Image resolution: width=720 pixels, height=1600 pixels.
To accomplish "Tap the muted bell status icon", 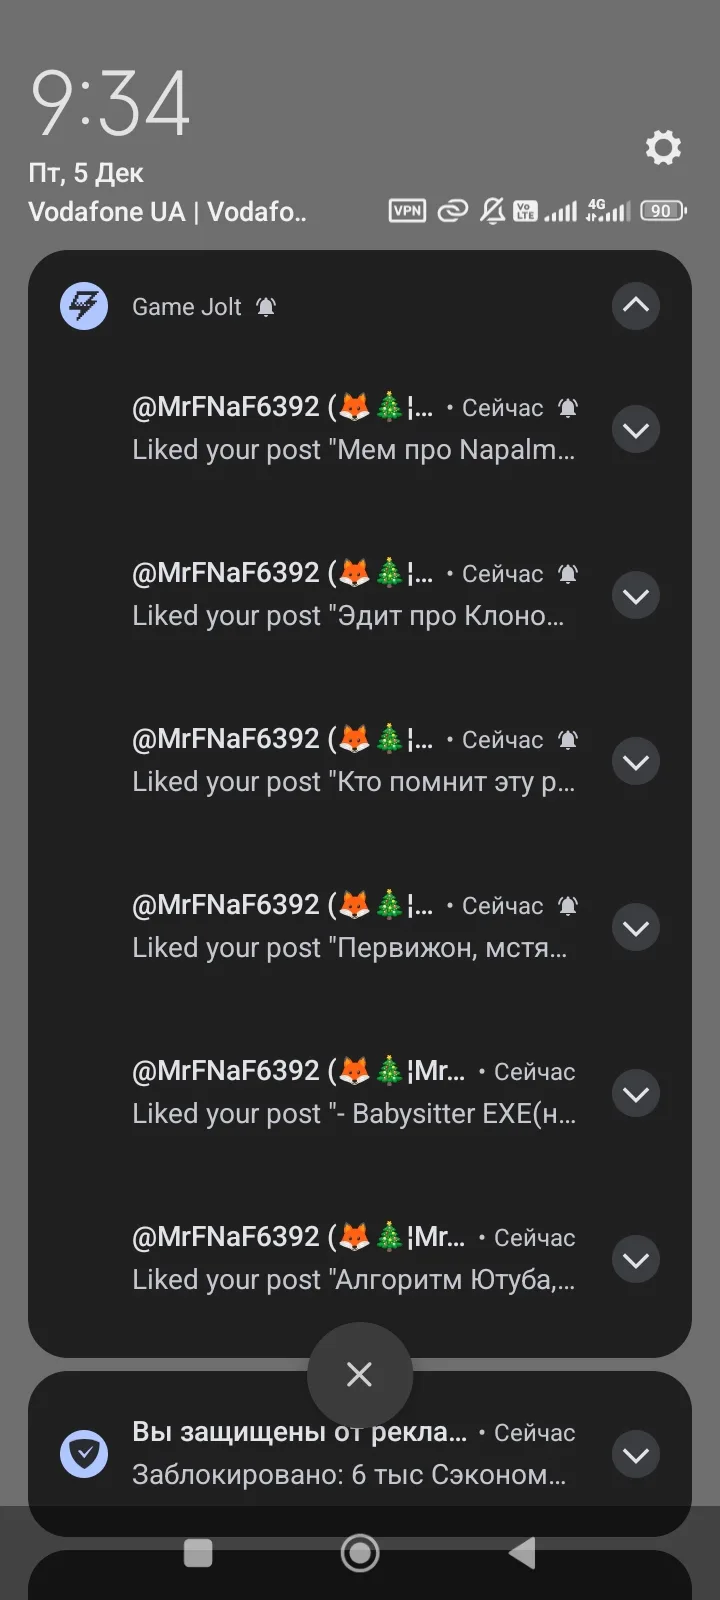I will 492,211.
